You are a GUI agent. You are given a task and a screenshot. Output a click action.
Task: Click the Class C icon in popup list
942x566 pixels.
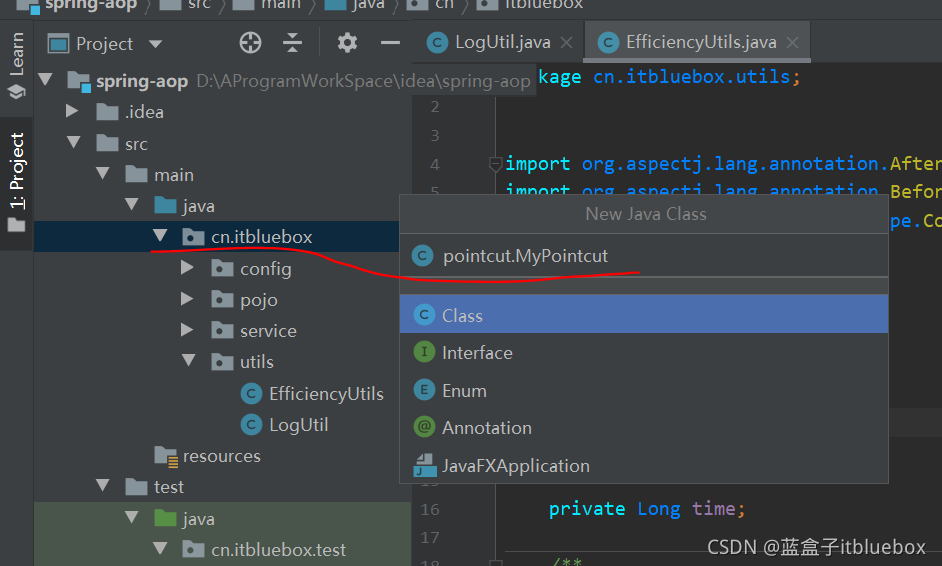click(424, 314)
